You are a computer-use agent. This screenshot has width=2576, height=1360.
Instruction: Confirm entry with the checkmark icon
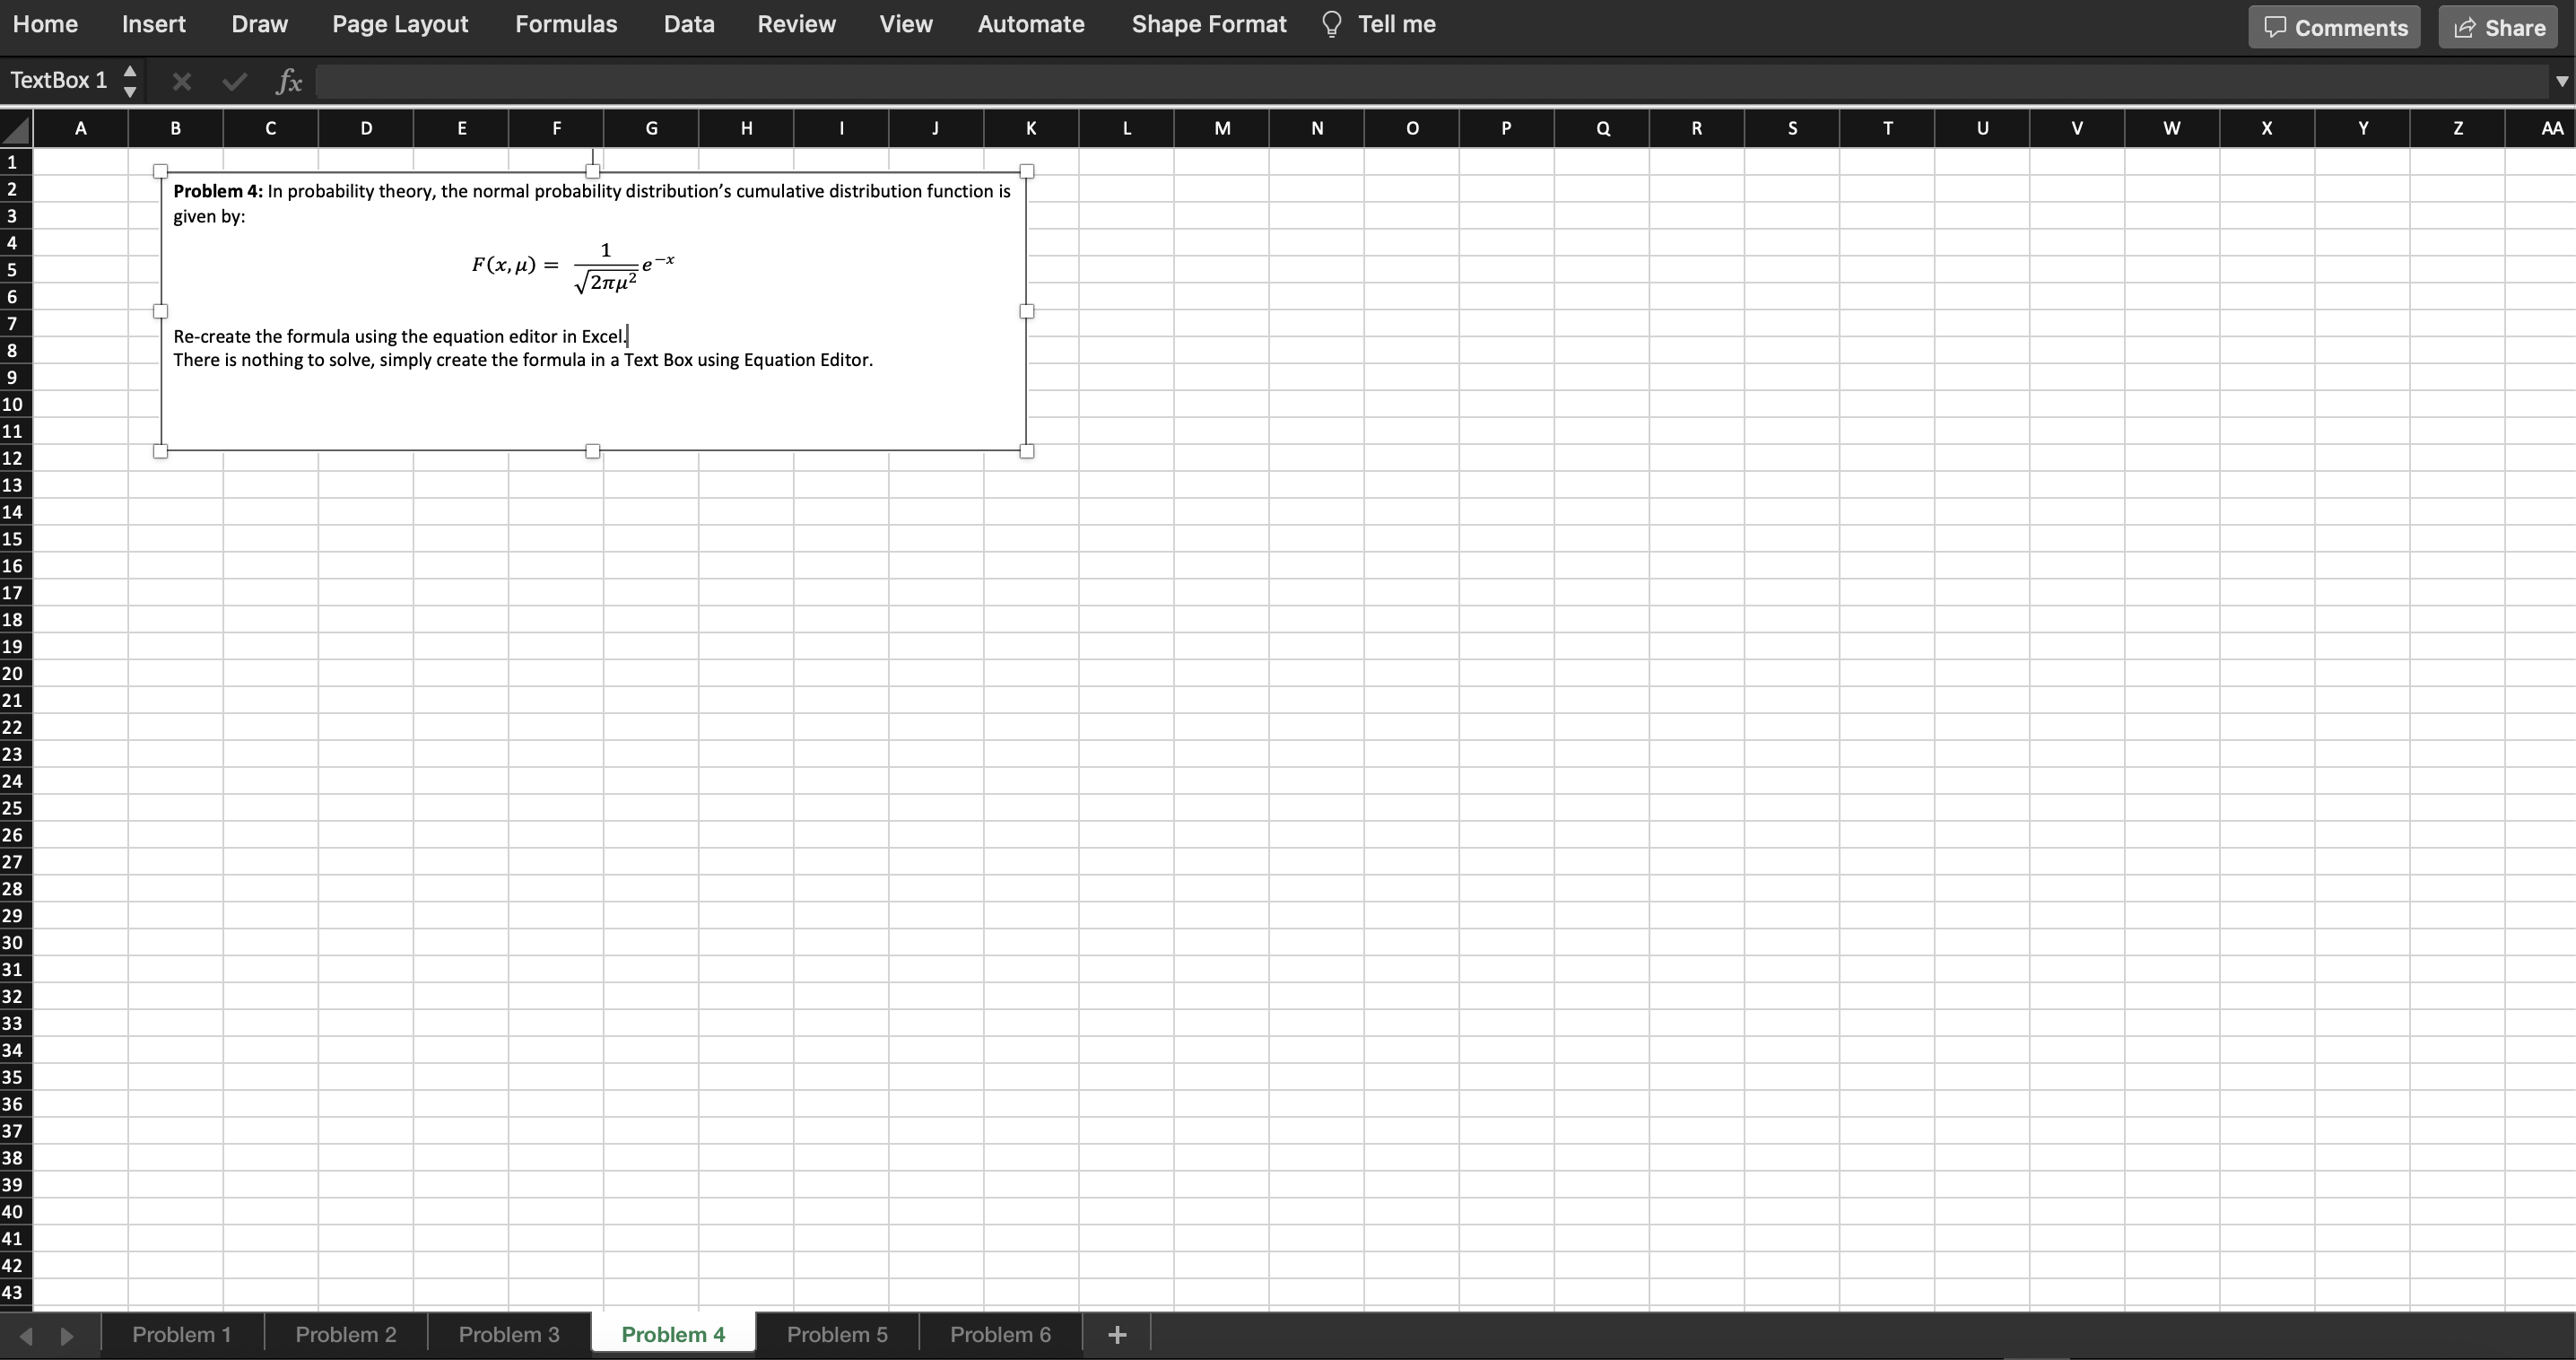coord(235,82)
